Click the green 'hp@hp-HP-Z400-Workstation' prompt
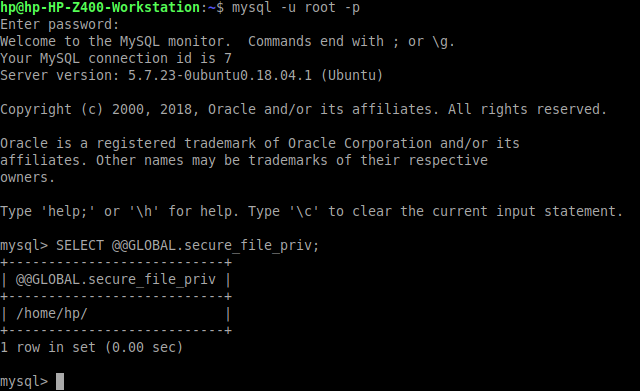 (x=100, y=7)
